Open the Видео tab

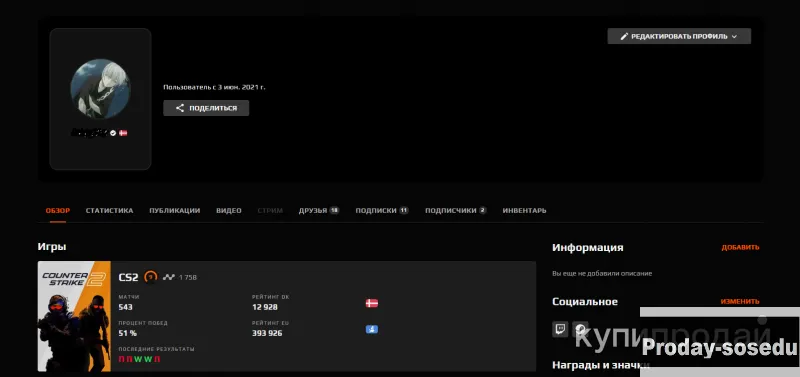pos(229,211)
